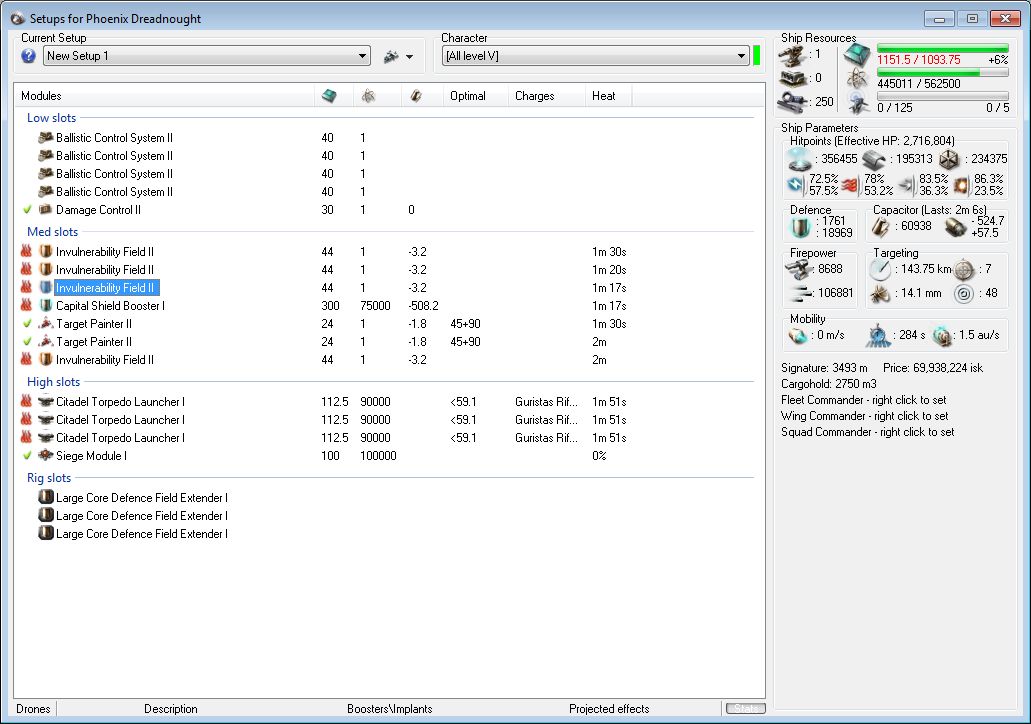Click Fleet Commander right click to set
1031x724 pixels.
pyautogui.click(x=864, y=400)
